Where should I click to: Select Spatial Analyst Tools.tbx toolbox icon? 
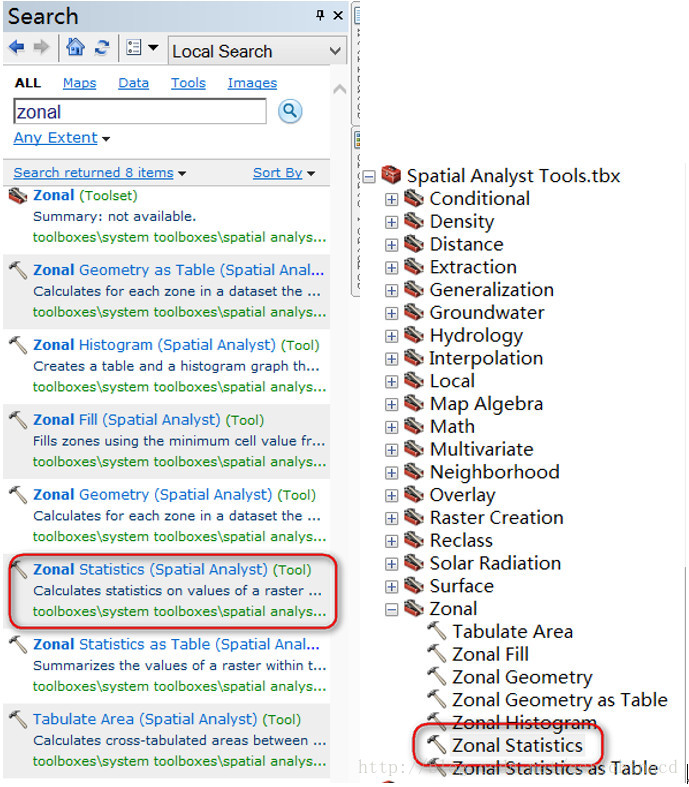(x=391, y=175)
